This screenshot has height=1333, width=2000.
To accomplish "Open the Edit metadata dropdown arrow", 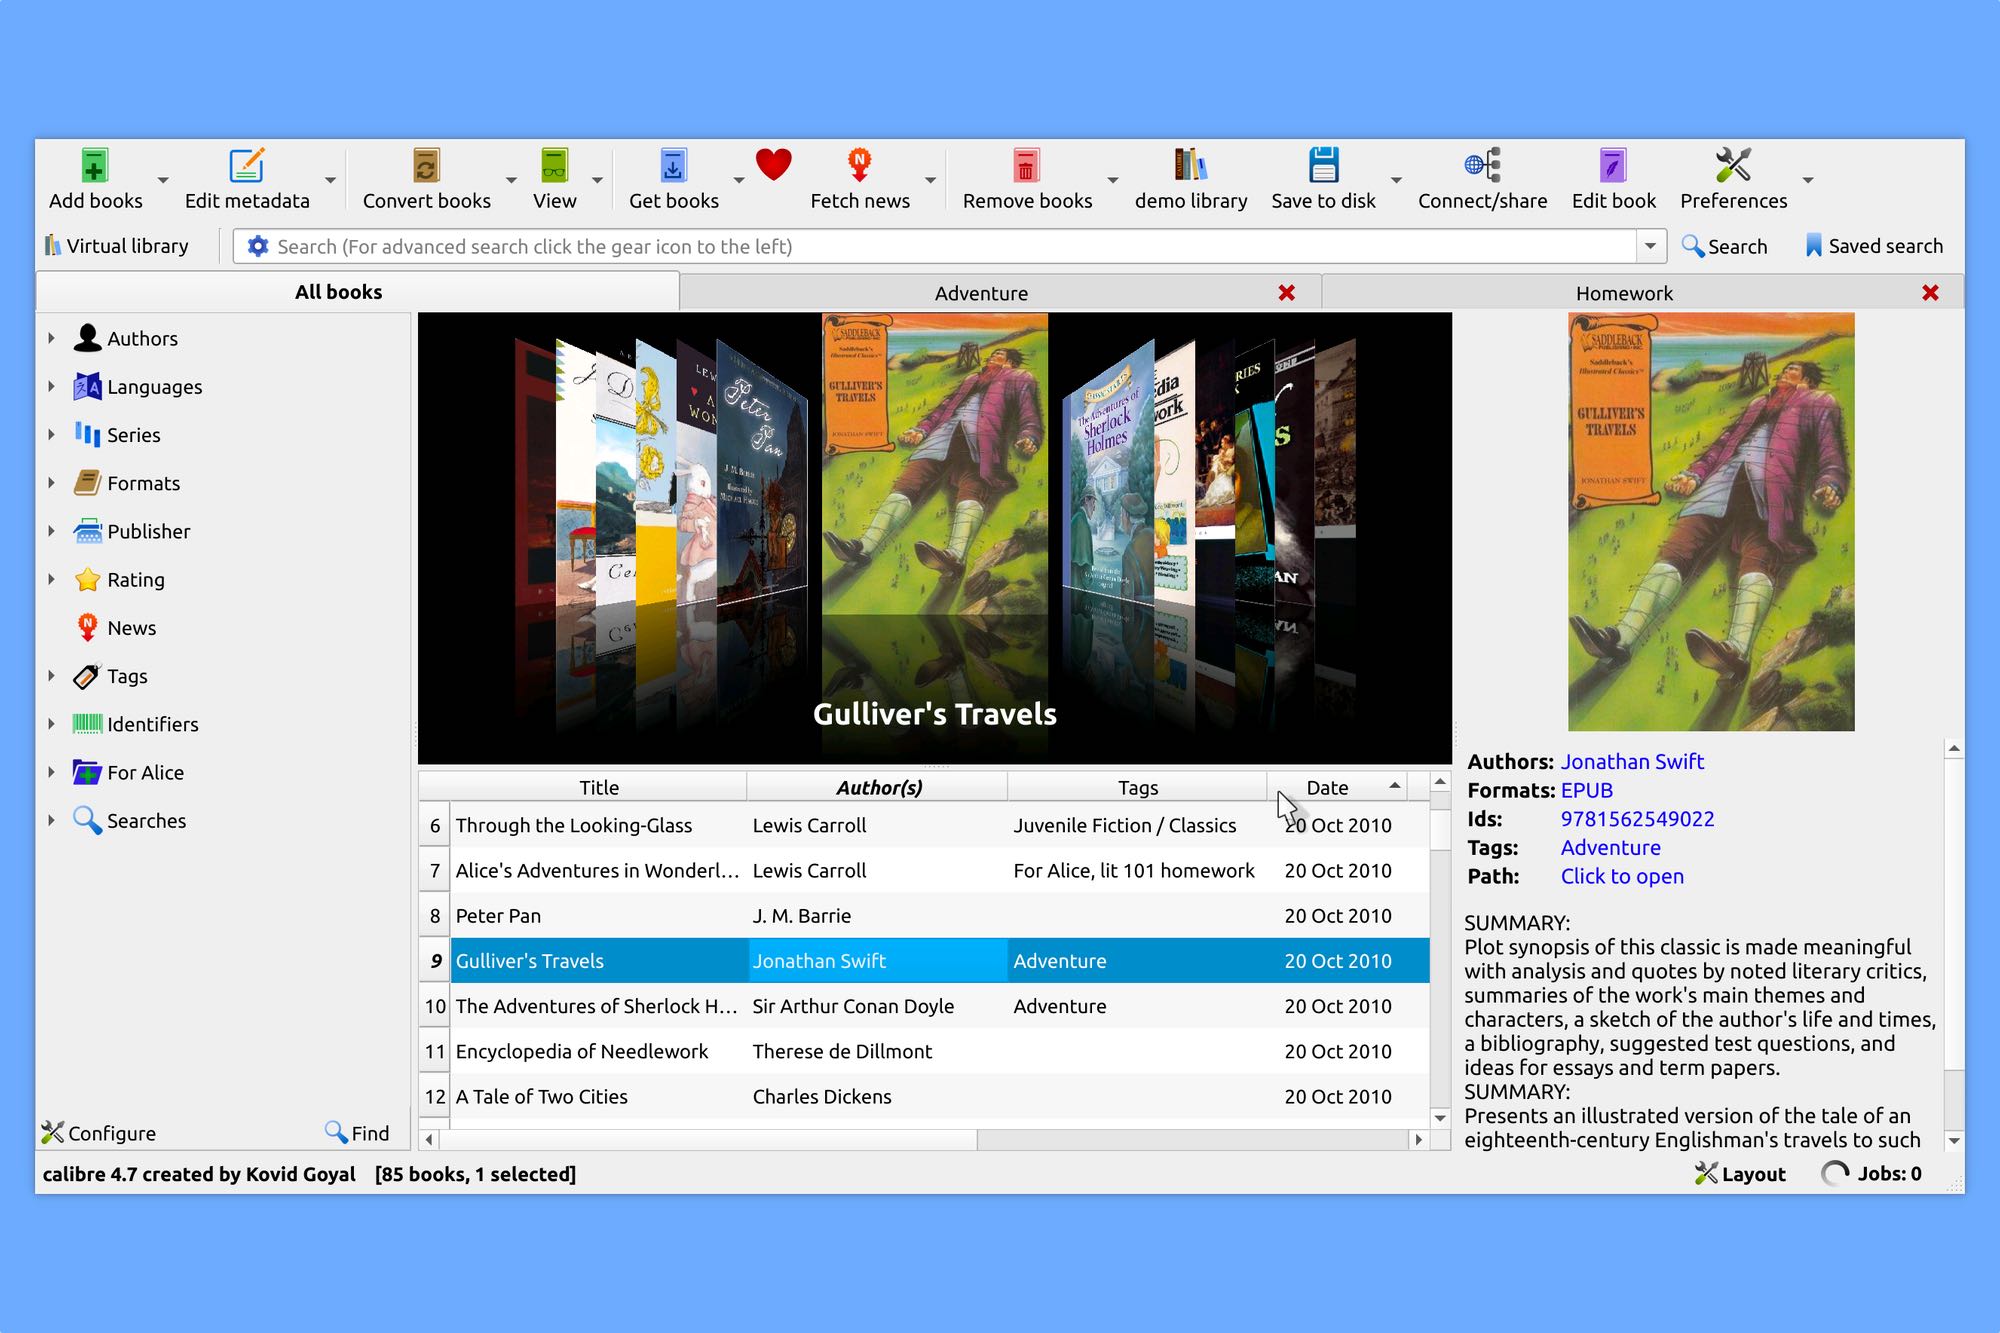I will coord(330,180).
